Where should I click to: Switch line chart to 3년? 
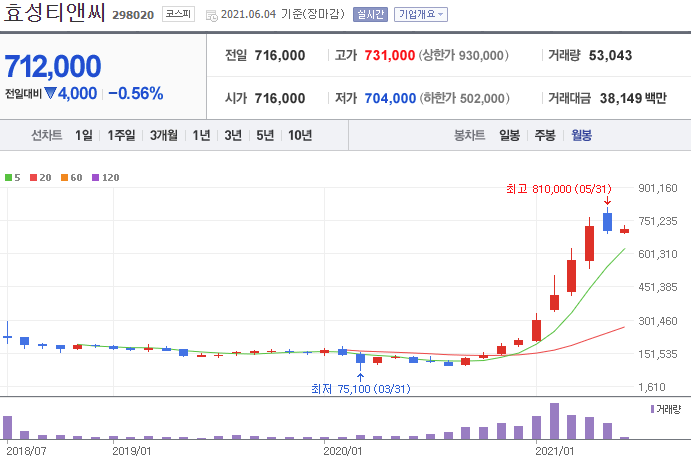coord(233,135)
